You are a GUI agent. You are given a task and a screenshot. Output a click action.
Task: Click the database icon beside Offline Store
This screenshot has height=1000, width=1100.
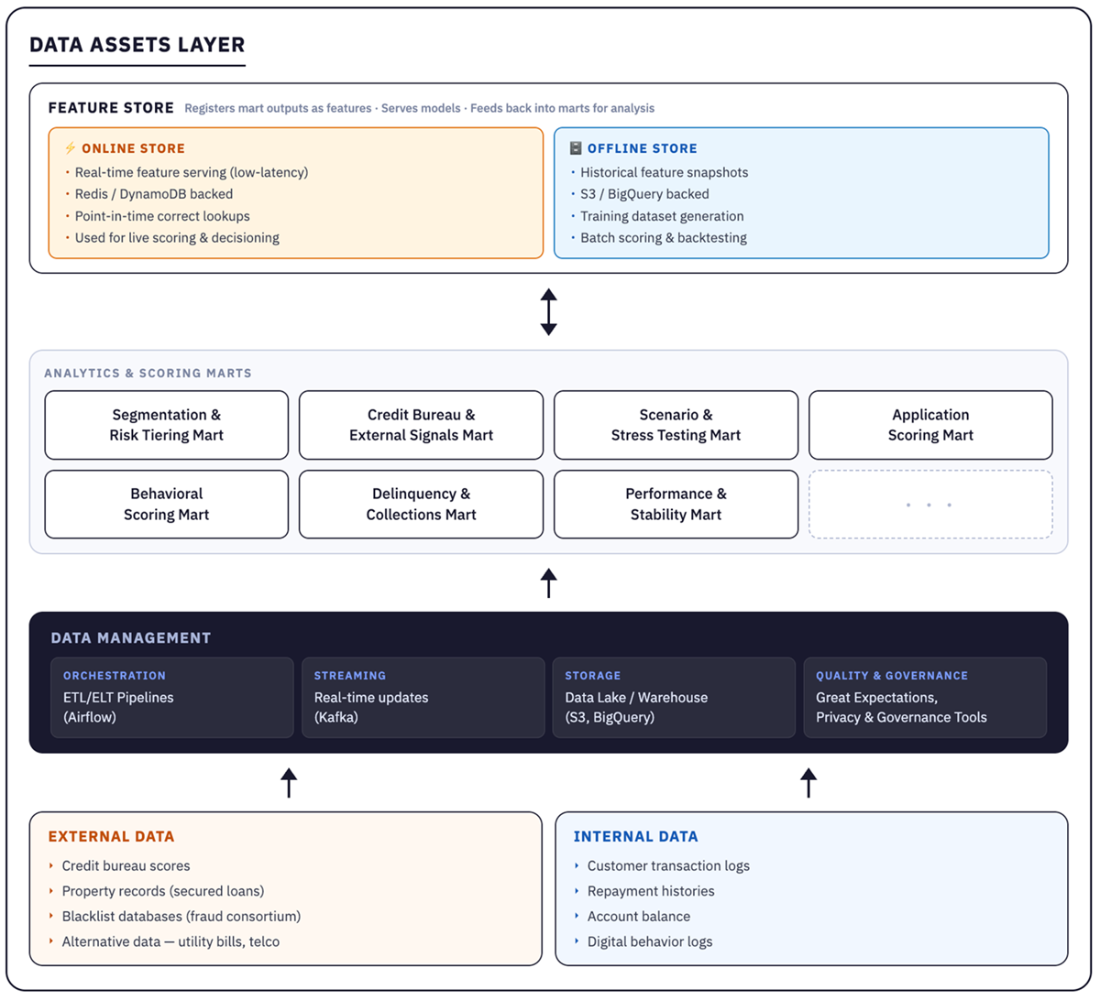pyautogui.click(x=575, y=148)
